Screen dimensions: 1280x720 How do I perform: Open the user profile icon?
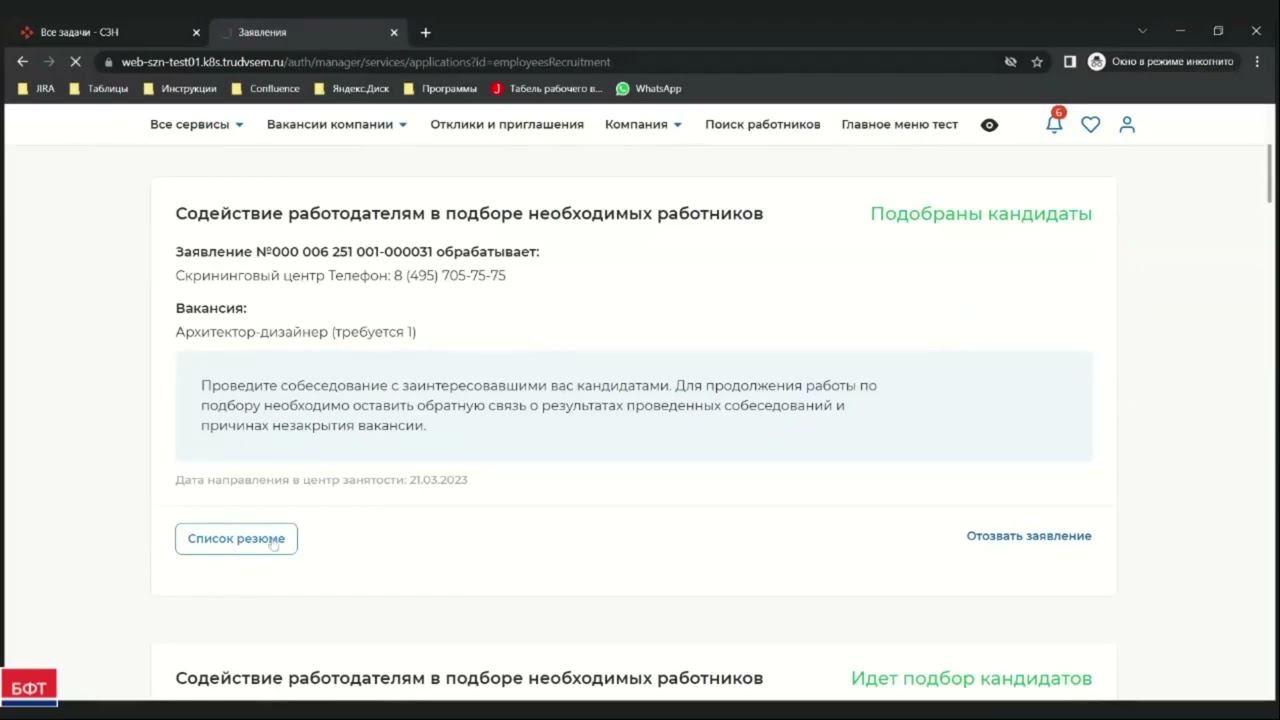(x=1127, y=125)
